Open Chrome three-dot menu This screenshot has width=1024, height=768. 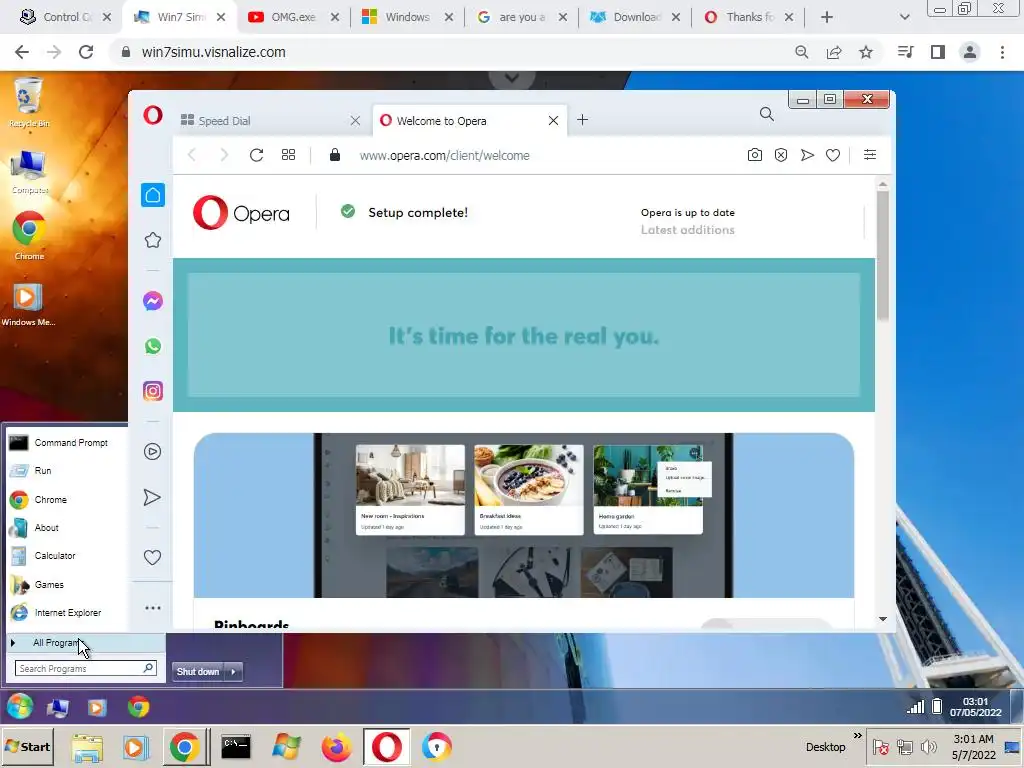pyautogui.click(x=1002, y=52)
